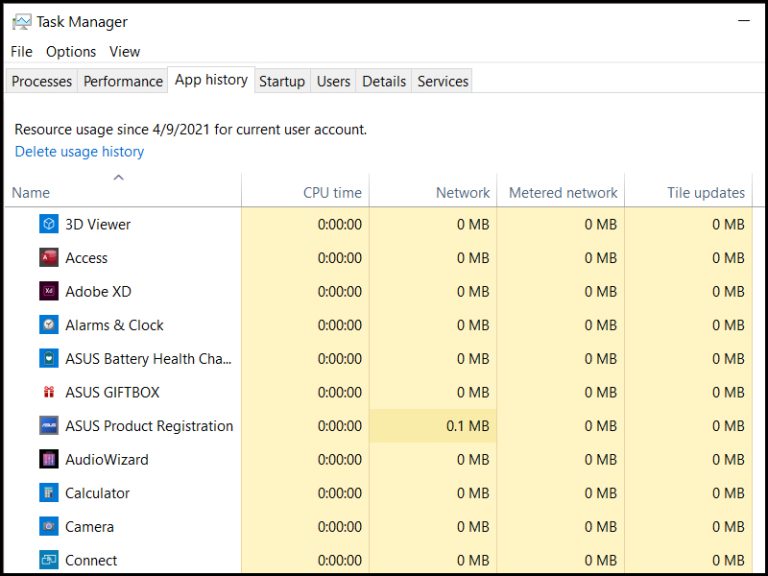Click Tile updates value for Alarms & Clock
768x576 pixels.
point(728,325)
